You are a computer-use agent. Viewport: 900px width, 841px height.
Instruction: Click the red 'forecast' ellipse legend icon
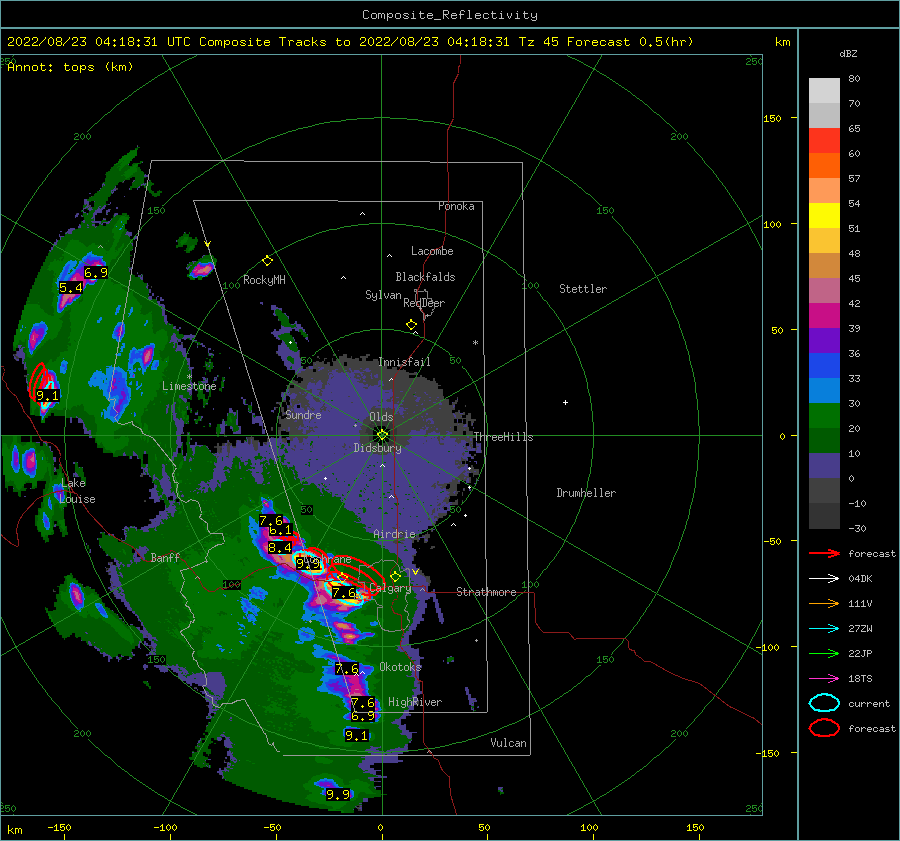coord(824,728)
